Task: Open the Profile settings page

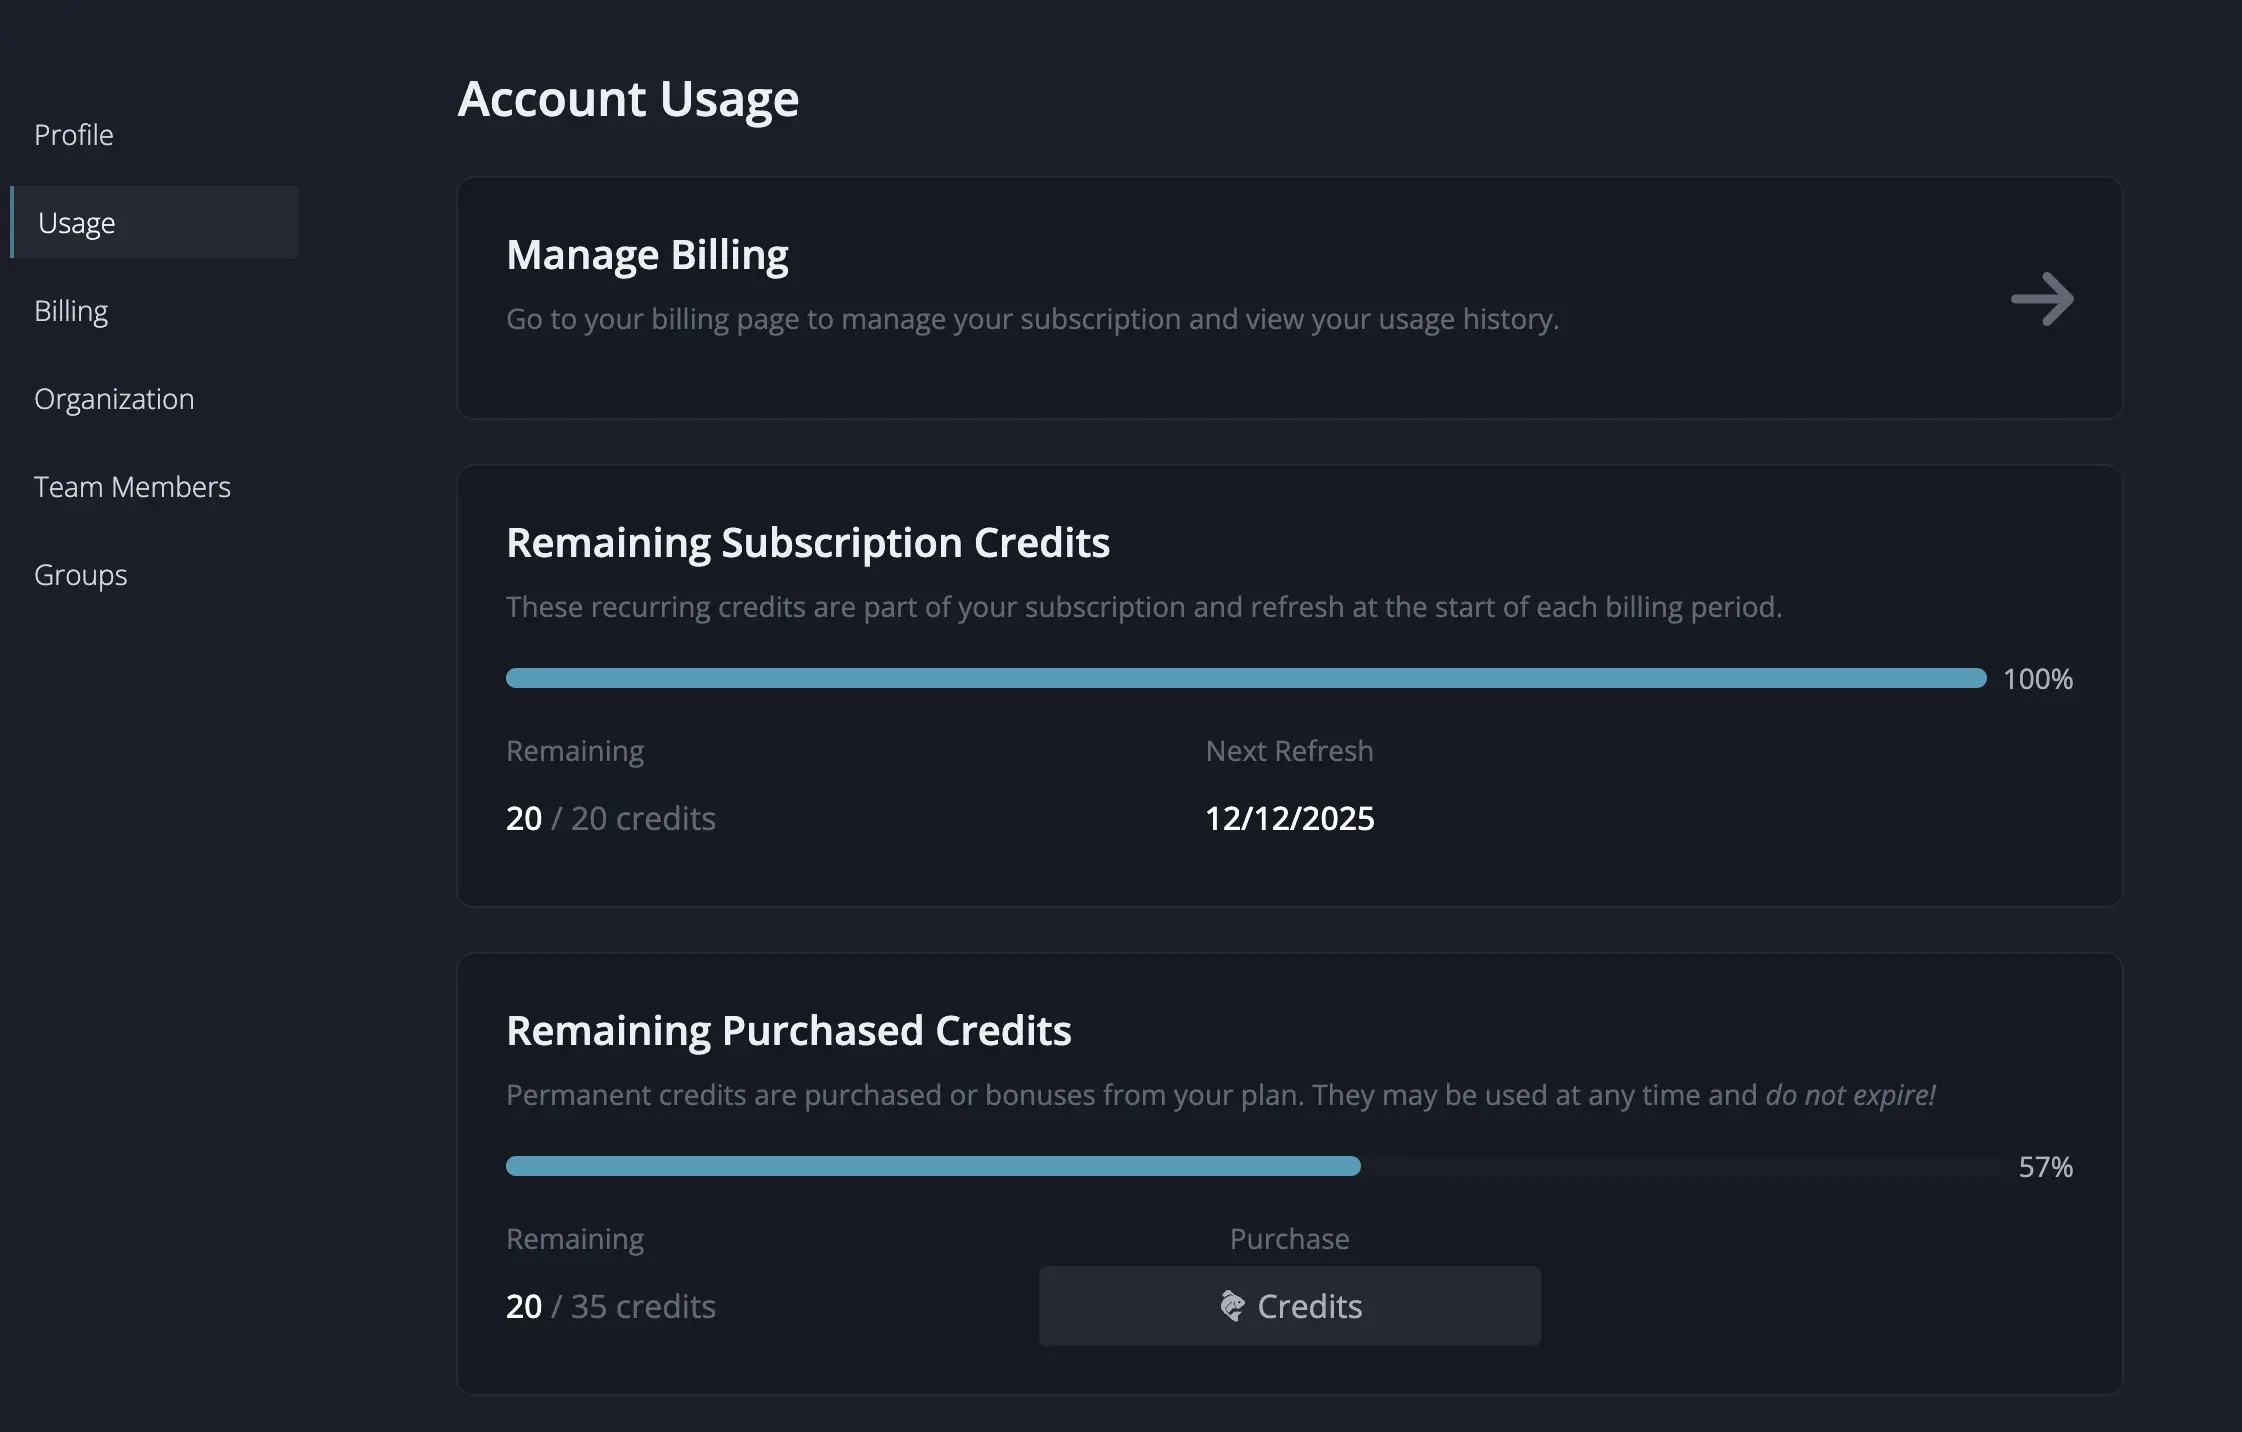Action: pyautogui.click(x=74, y=135)
